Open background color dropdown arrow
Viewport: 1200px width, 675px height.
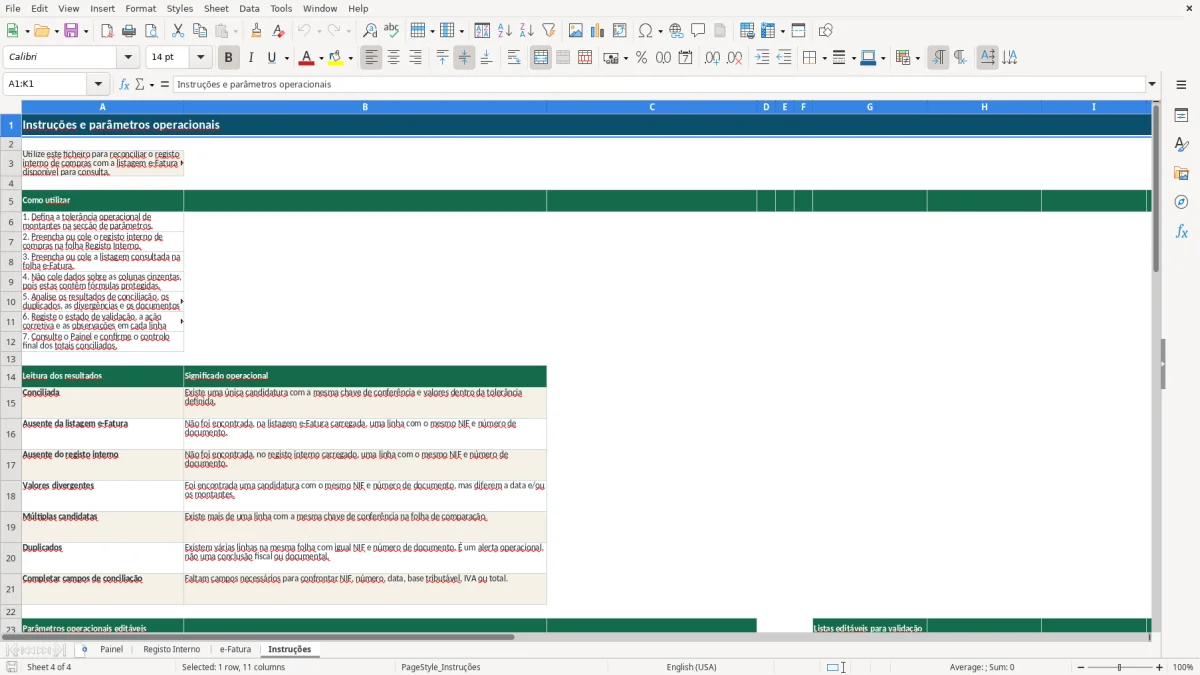click(x=351, y=58)
